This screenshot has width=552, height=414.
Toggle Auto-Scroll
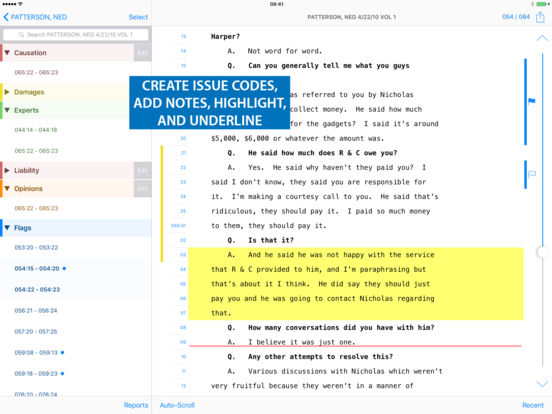click(x=177, y=405)
